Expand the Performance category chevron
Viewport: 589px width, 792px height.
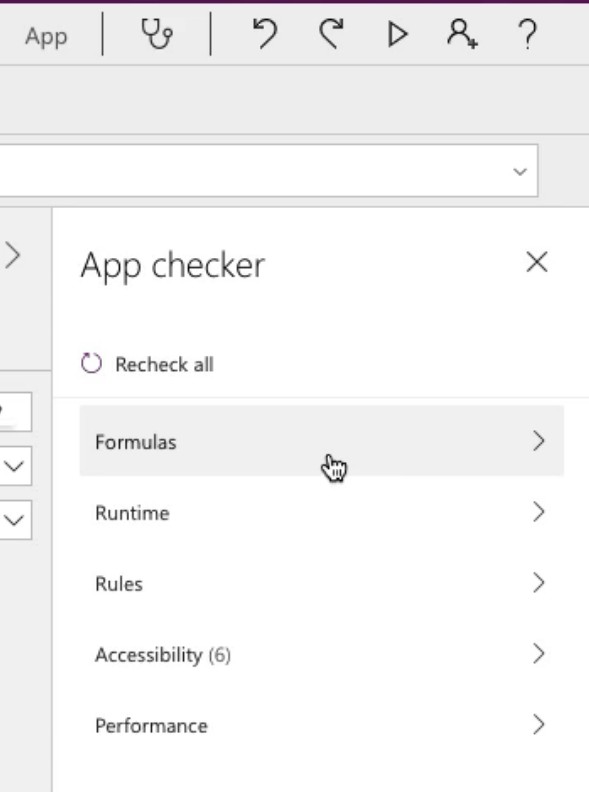(538, 725)
